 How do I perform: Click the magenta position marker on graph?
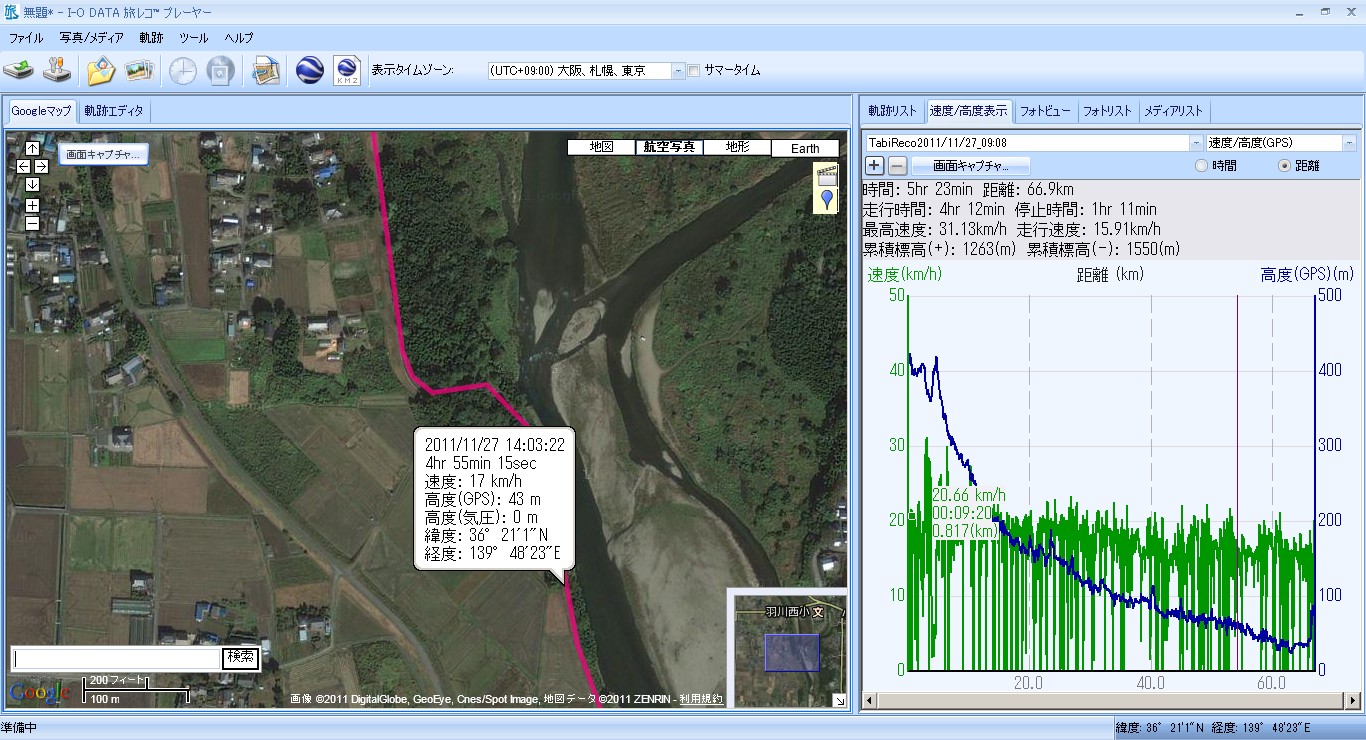coord(1238,482)
